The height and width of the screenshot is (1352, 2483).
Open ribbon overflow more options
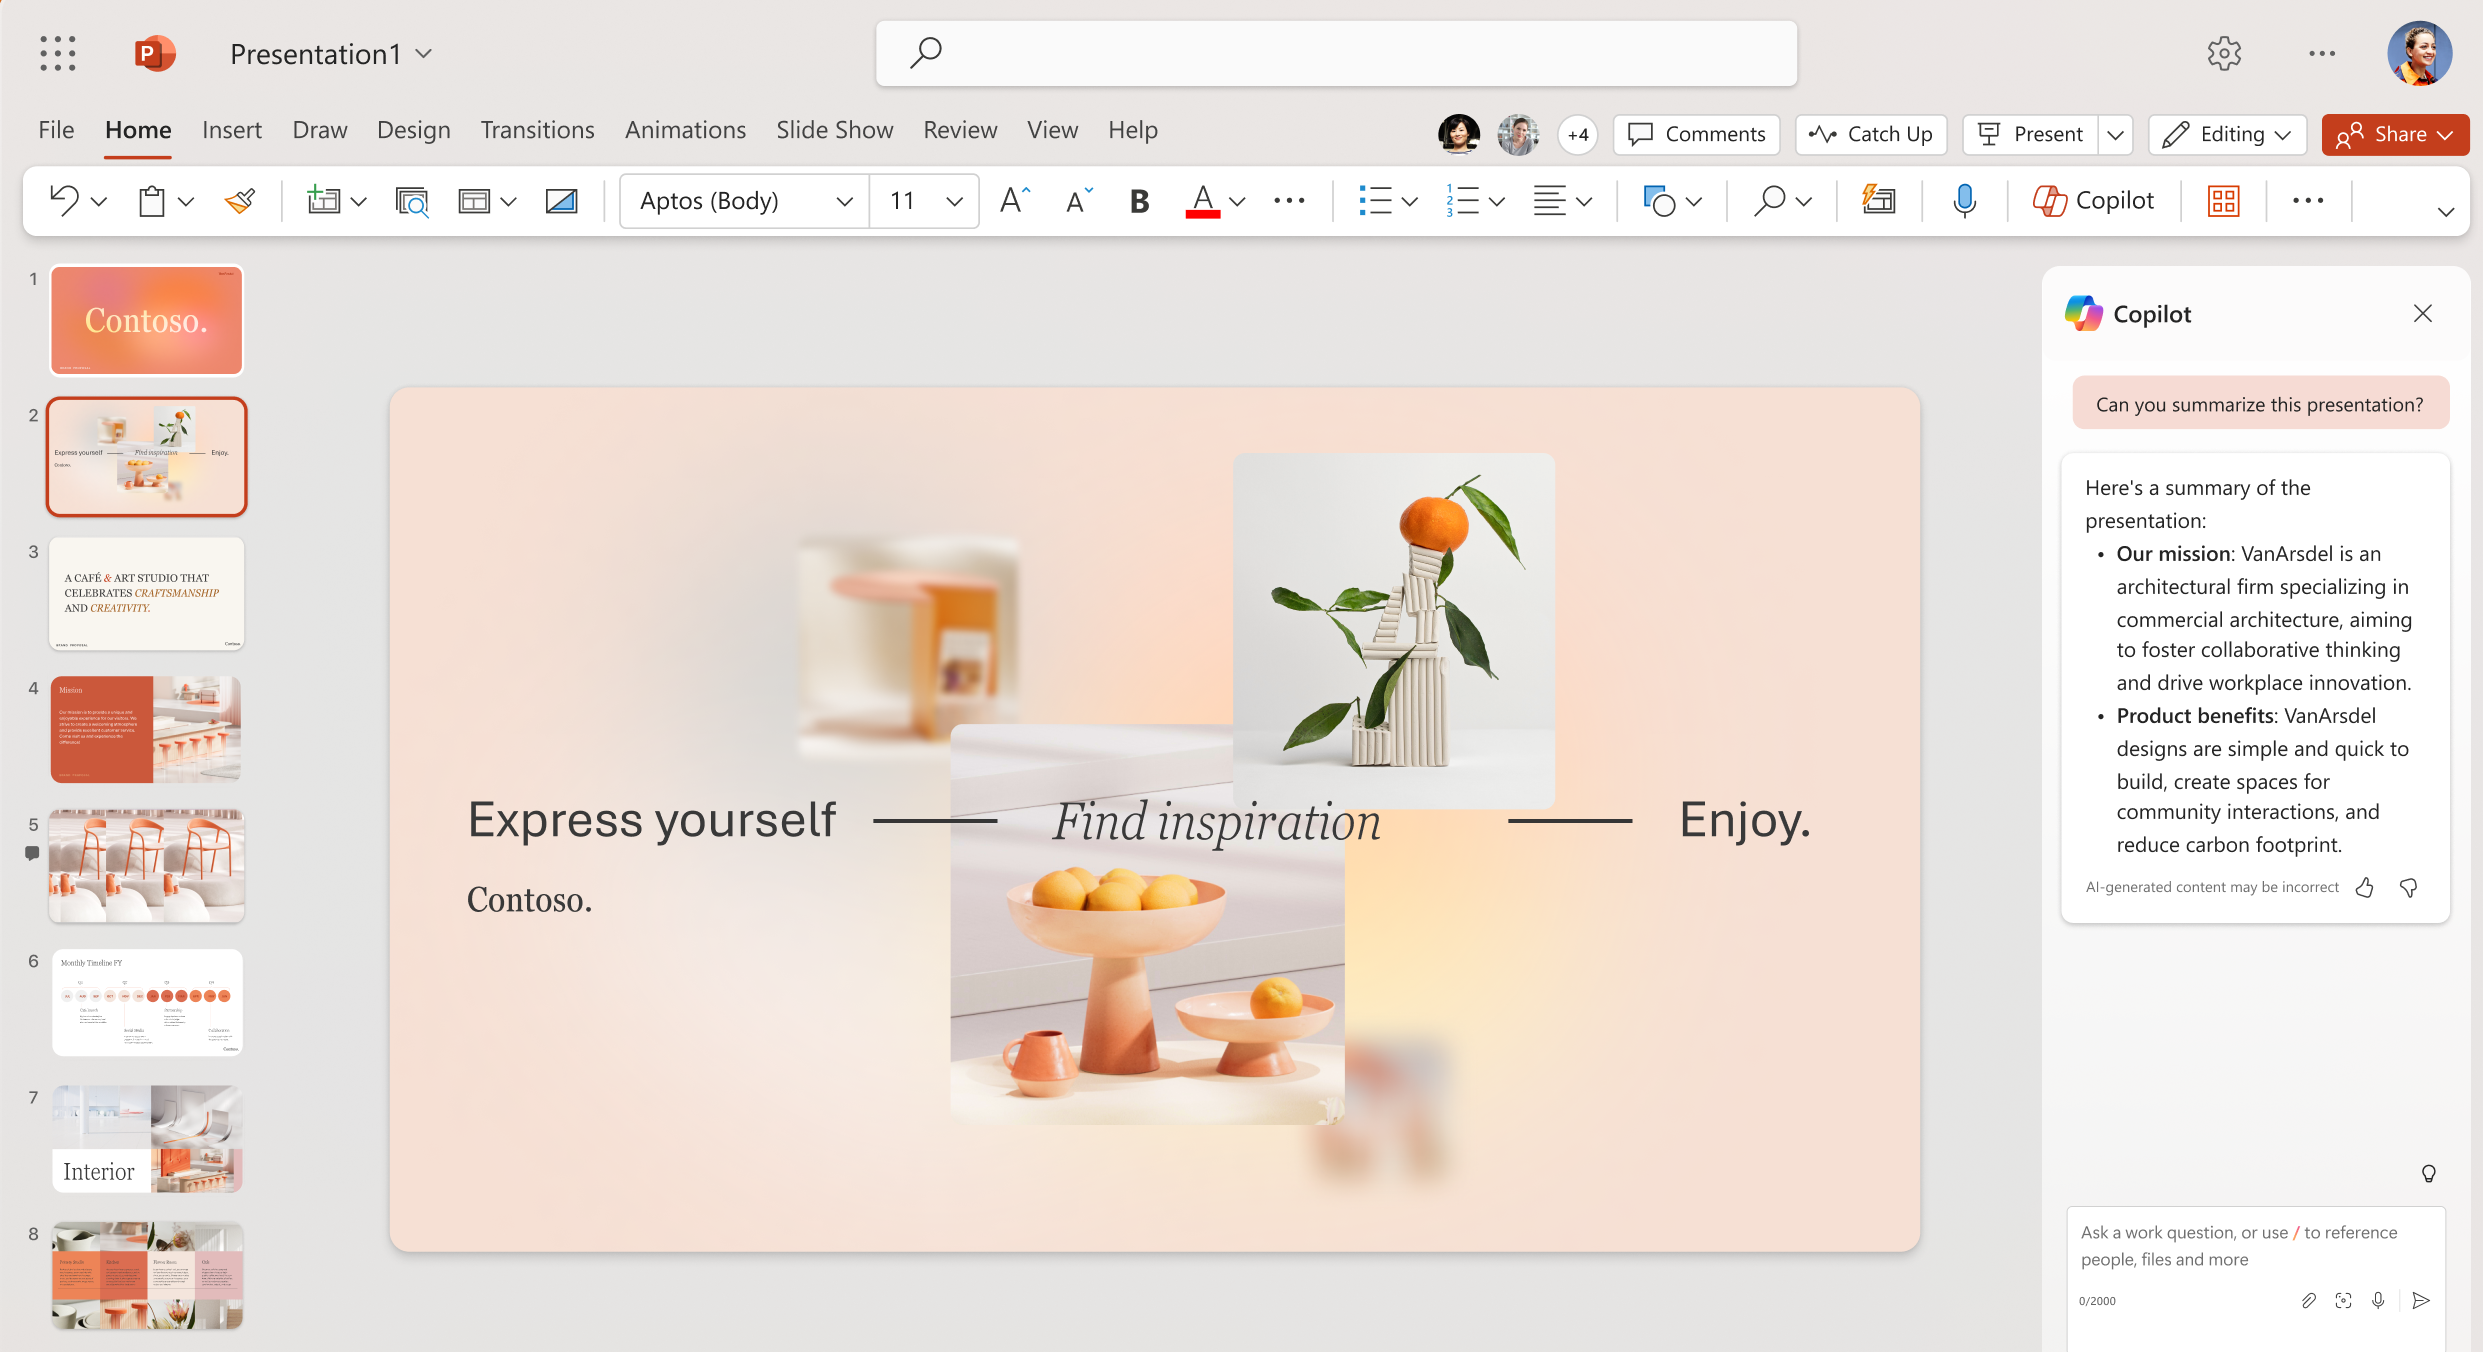2308,201
